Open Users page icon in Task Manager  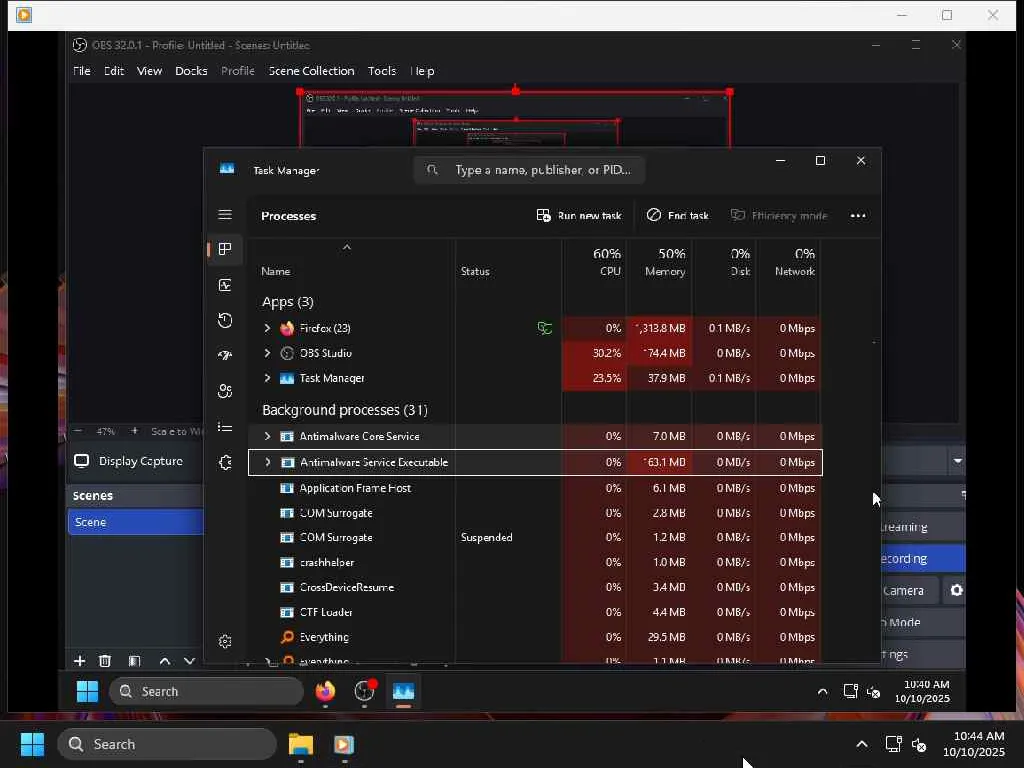pyautogui.click(x=225, y=391)
